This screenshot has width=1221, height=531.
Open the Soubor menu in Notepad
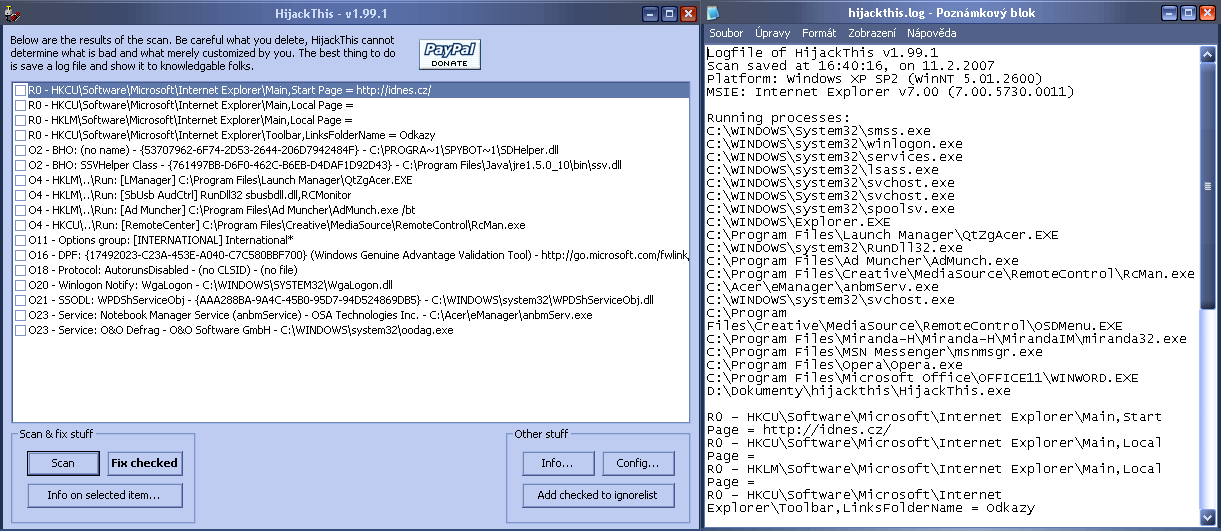click(x=726, y=33)
